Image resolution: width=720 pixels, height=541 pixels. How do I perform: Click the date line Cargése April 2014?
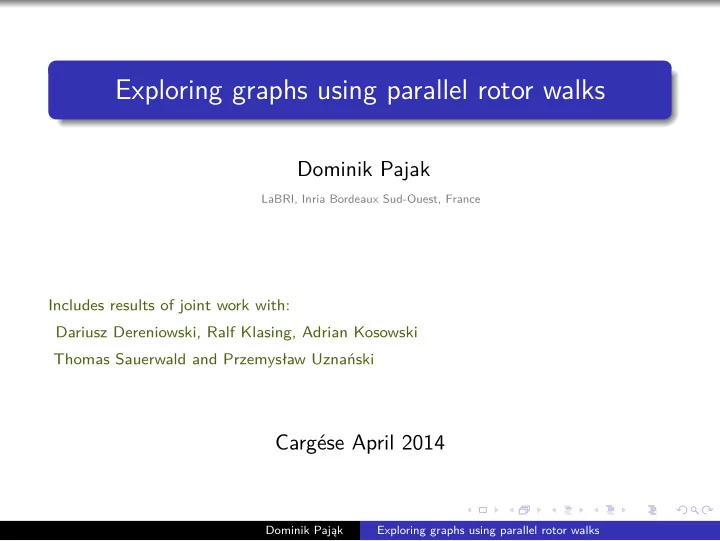pos(360,443)
